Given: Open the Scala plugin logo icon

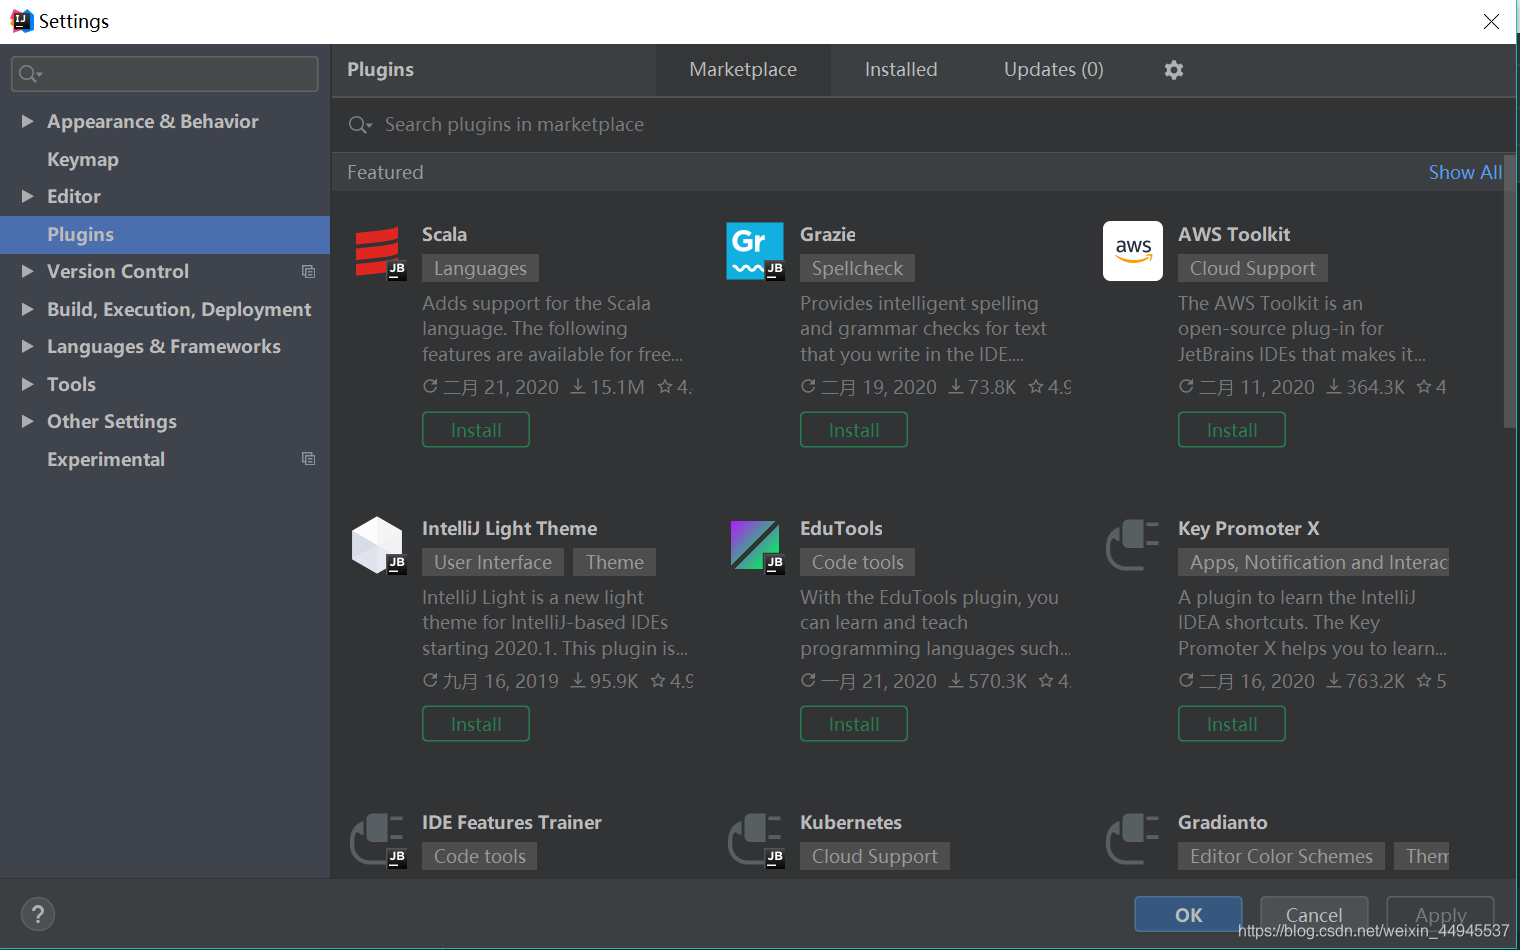Looking at the screenshot, I should click(380, 251).
